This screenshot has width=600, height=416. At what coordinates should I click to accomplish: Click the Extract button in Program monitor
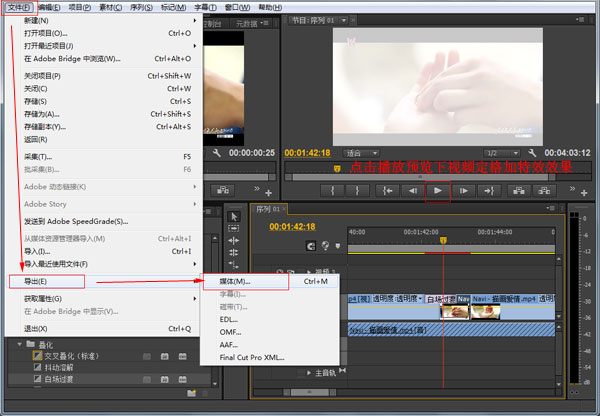coord(544,191)
